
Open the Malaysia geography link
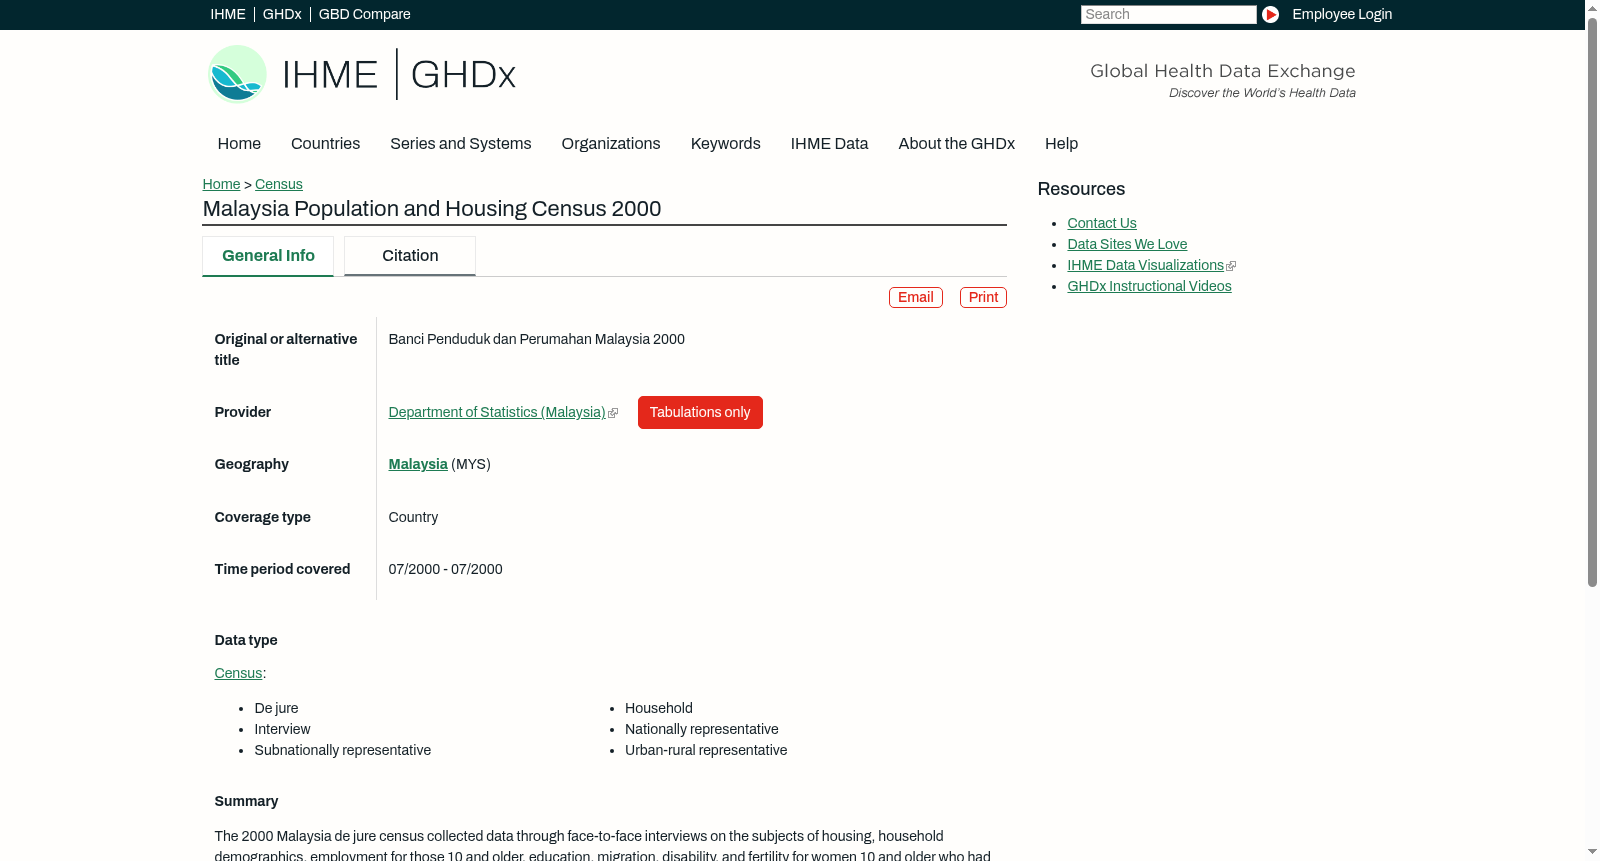point(418,464)
